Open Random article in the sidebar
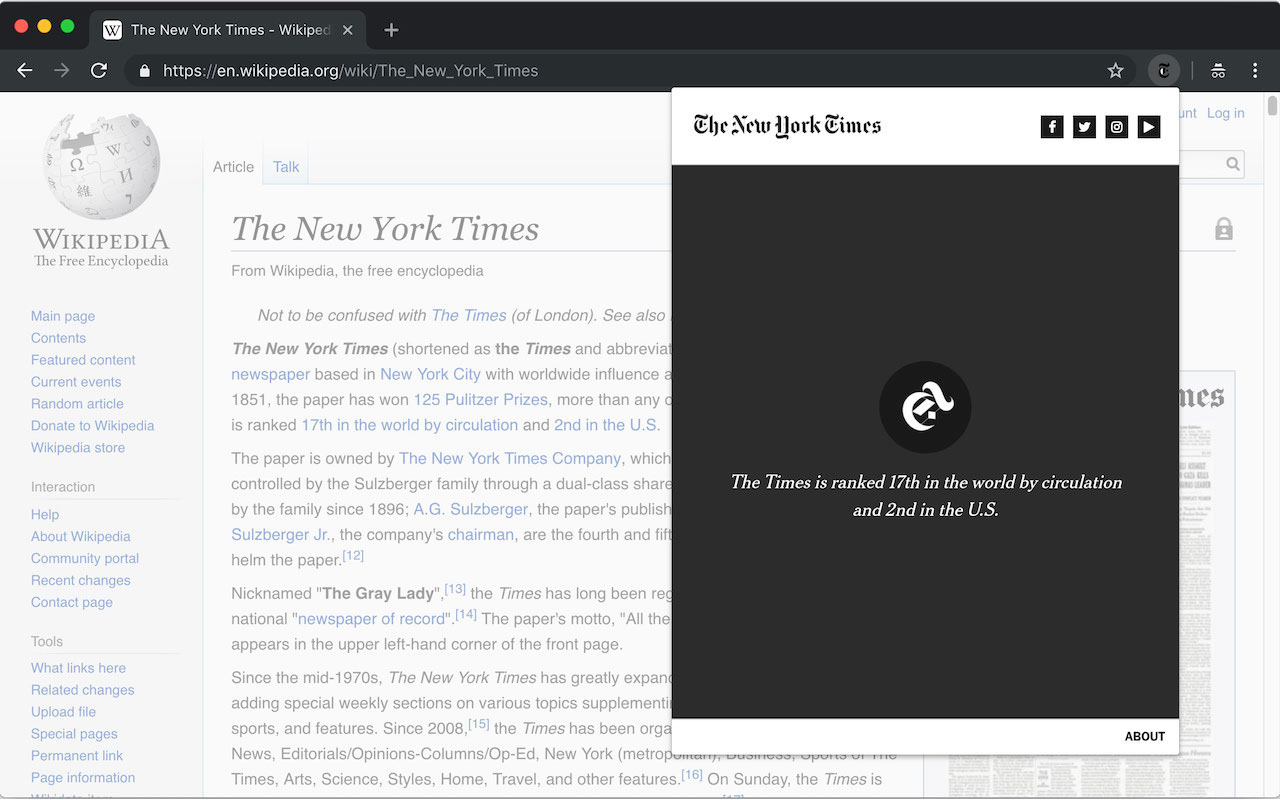This screenshot has height=800, width=1280. 77,403
